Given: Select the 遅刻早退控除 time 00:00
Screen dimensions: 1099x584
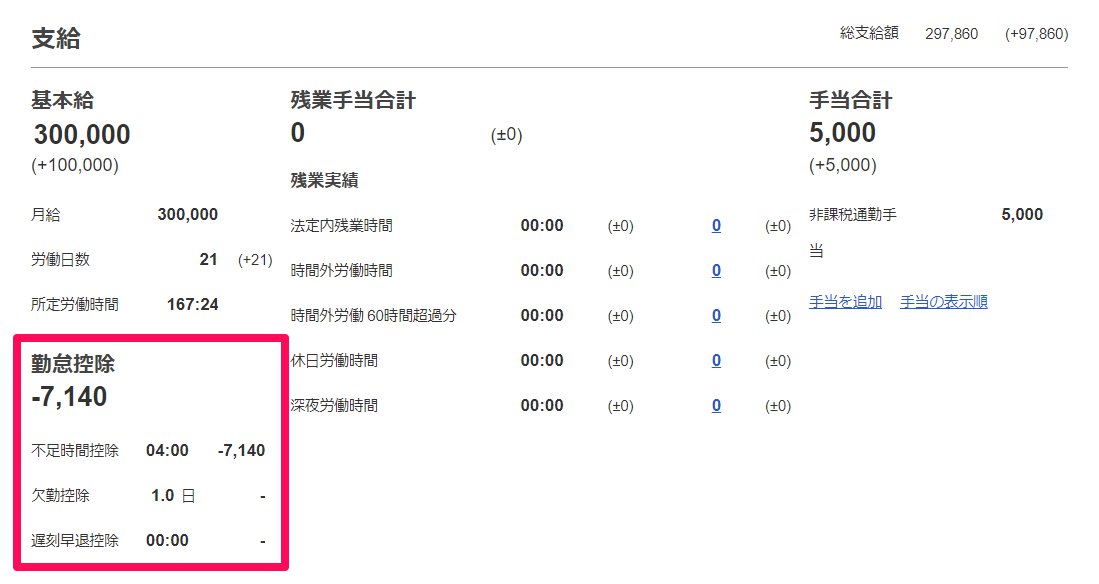Looking at the screenshot, I should [167, 541].
